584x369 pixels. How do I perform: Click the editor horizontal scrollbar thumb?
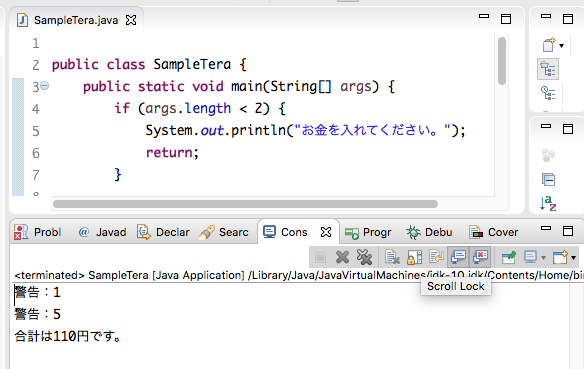tap(245, 204)
